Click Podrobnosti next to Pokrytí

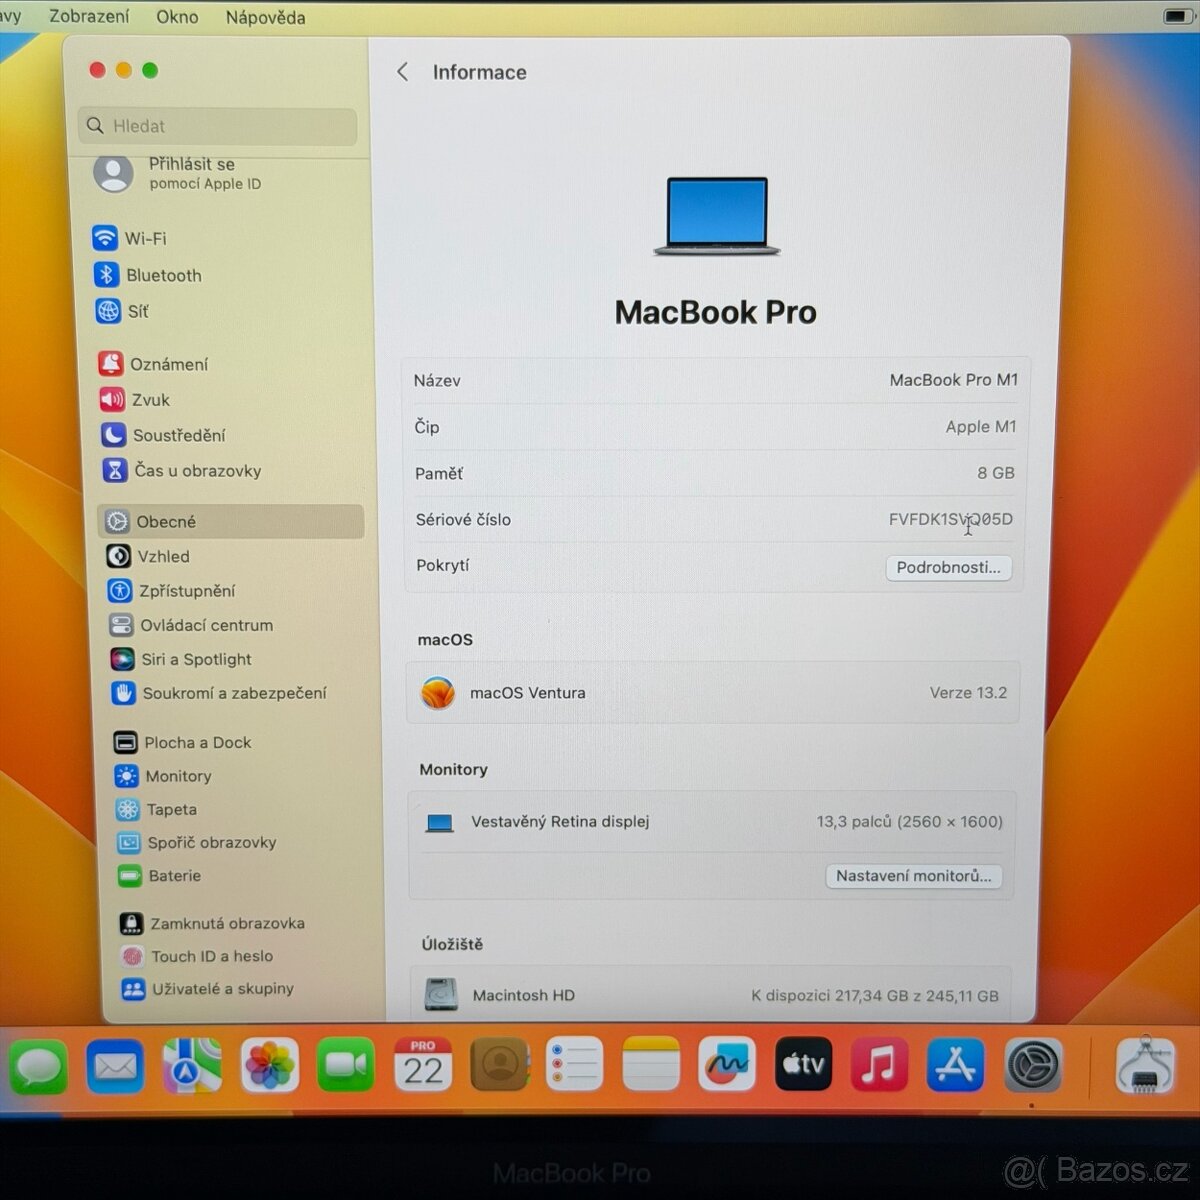pos(948,567)
